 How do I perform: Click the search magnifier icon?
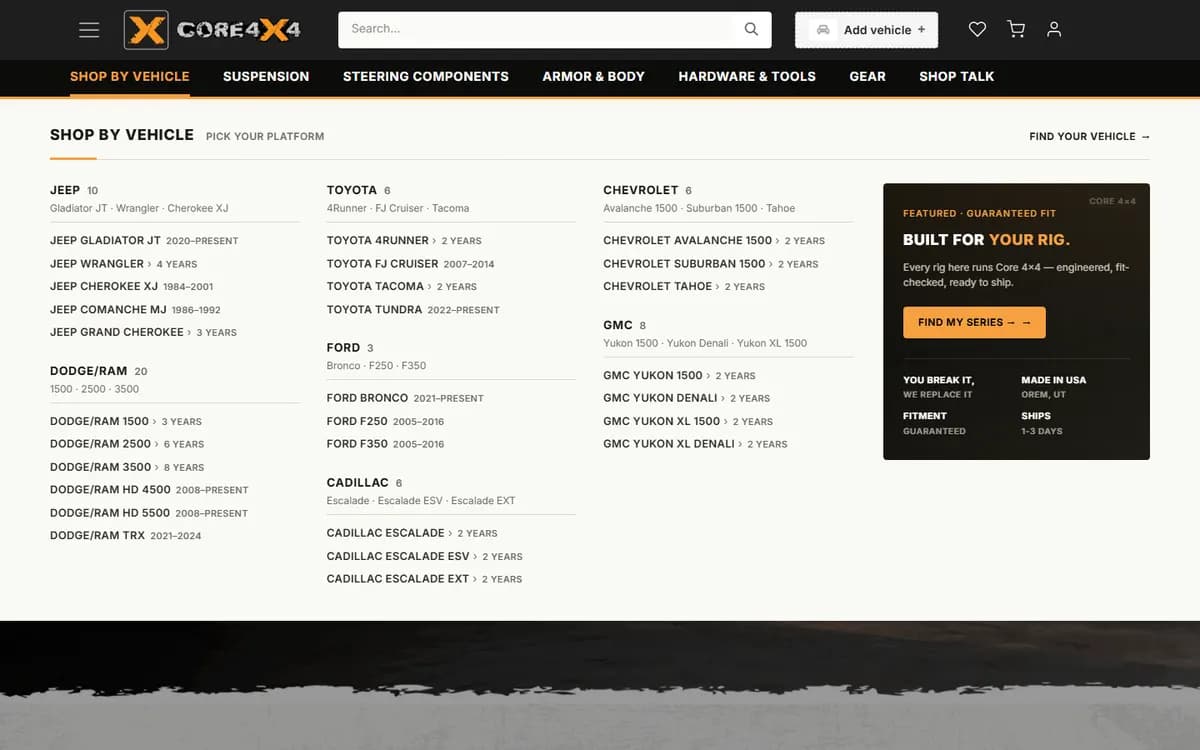pyautogui.click(x=751, y=29)
